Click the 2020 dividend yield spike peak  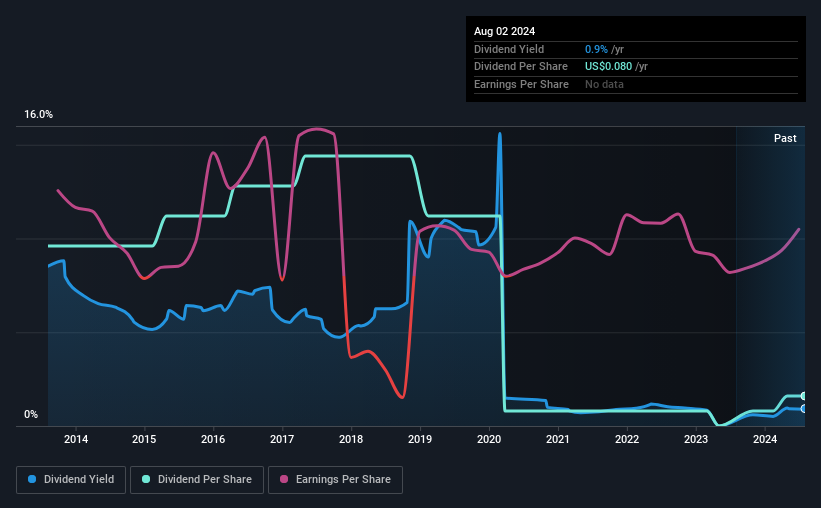500,134
